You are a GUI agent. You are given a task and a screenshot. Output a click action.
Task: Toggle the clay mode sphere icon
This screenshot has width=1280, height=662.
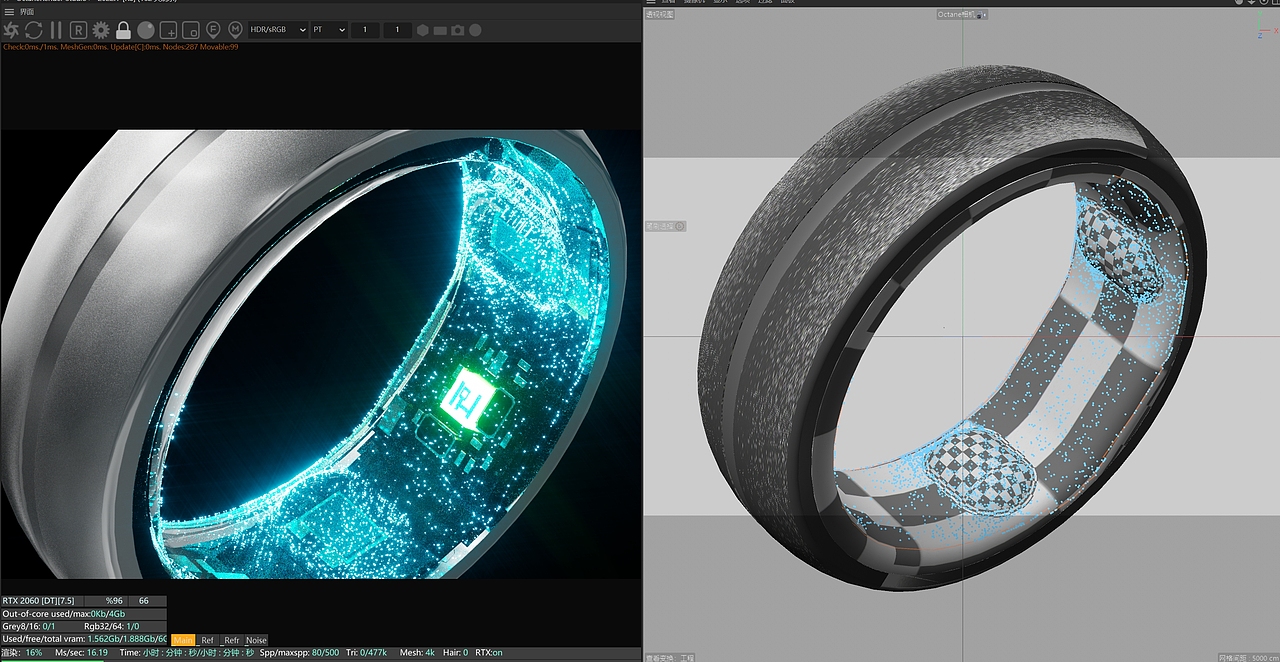tap(146, 30)
